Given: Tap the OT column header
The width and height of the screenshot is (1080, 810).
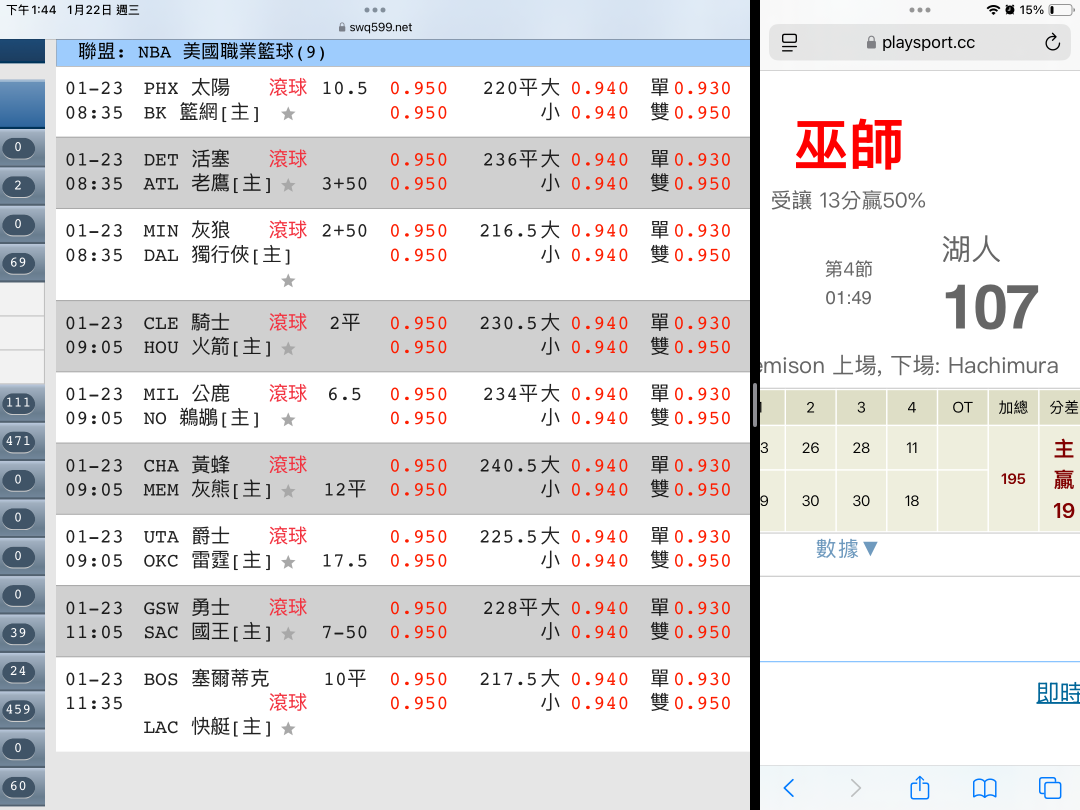Looking at the screenshot, I should pyautogui.click(x=962, y=407).
